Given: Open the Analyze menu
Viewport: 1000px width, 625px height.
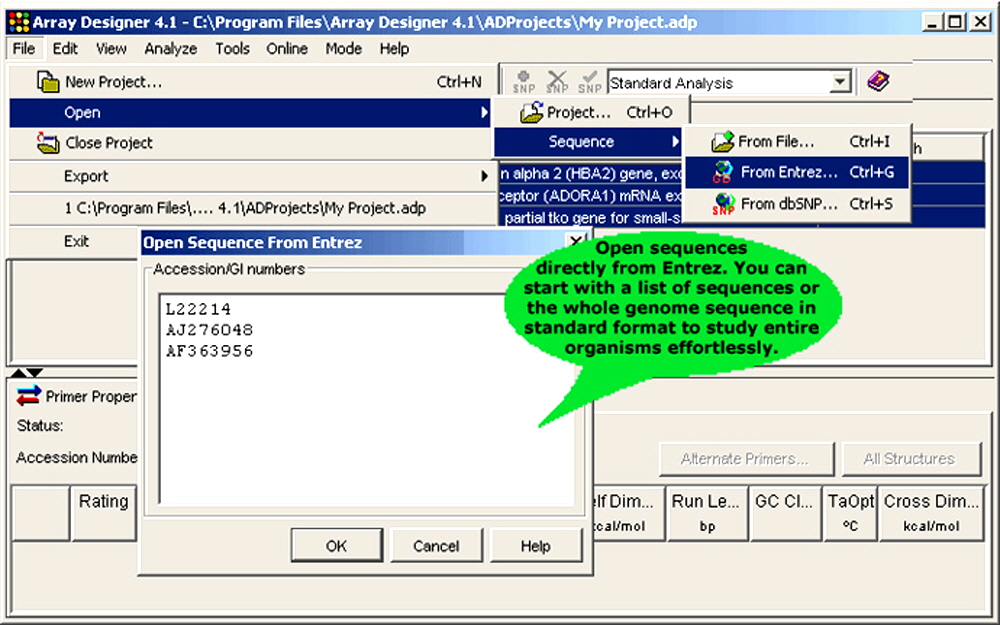Looking at the screenshot, I should (x=170, y=48).
